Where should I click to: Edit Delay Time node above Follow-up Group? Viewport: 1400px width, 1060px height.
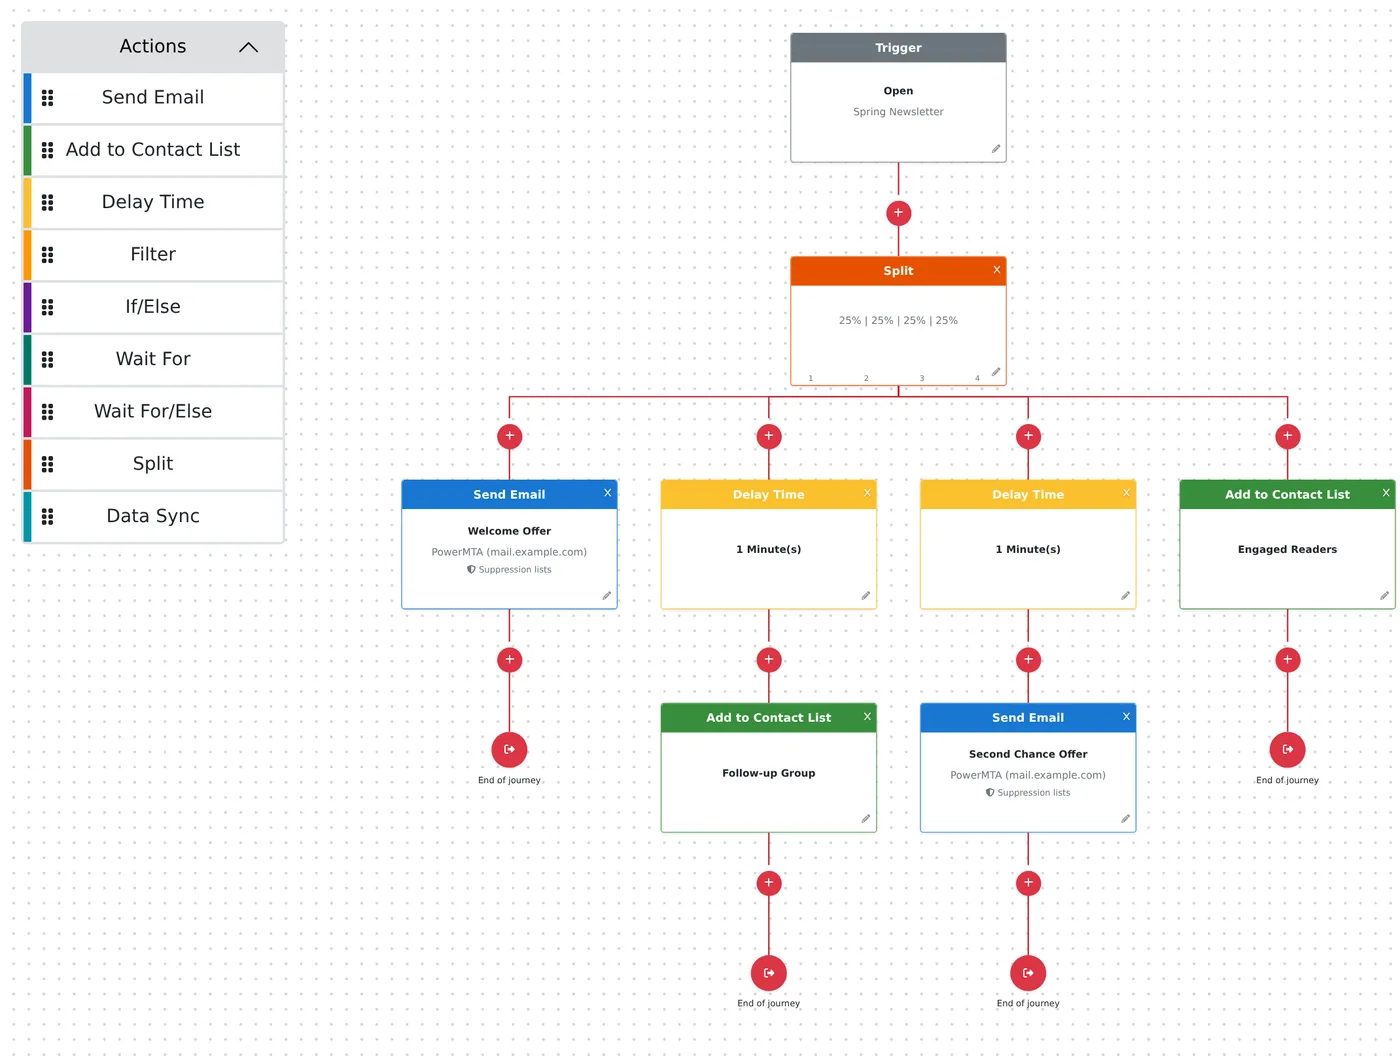[866, 596]
